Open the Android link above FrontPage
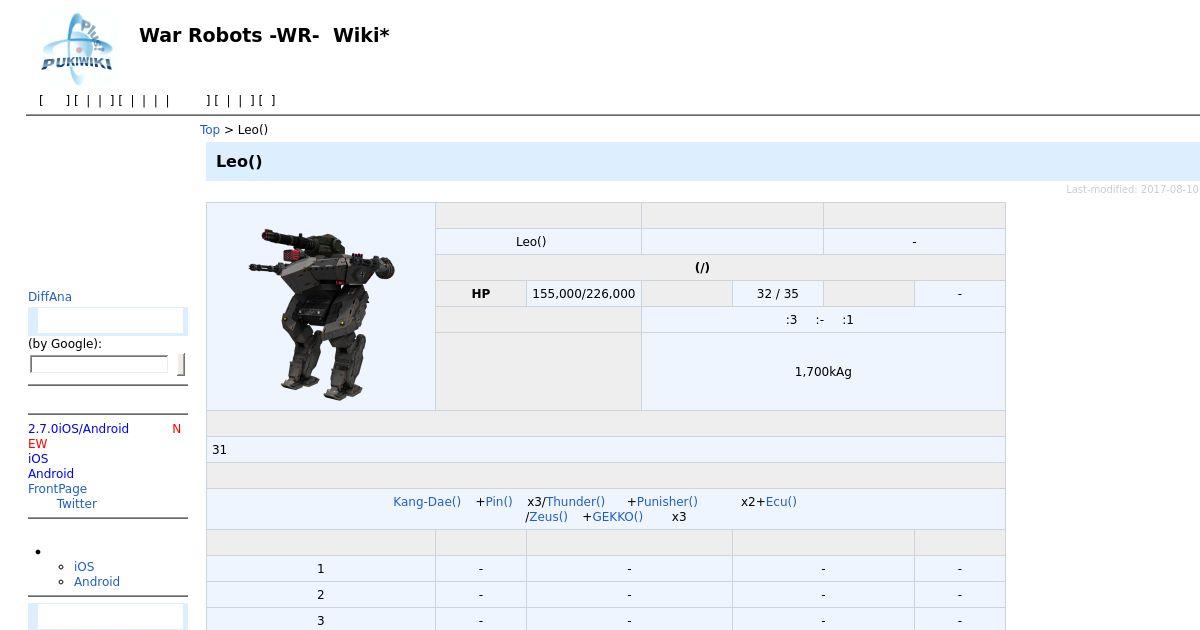Viewport: 1200px width, 630px height. click(51, 474)
